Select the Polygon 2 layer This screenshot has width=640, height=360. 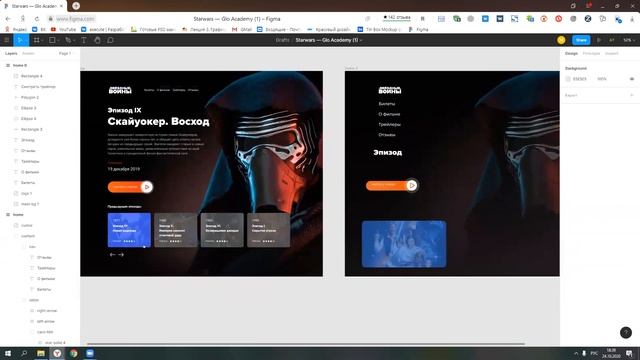30,98
